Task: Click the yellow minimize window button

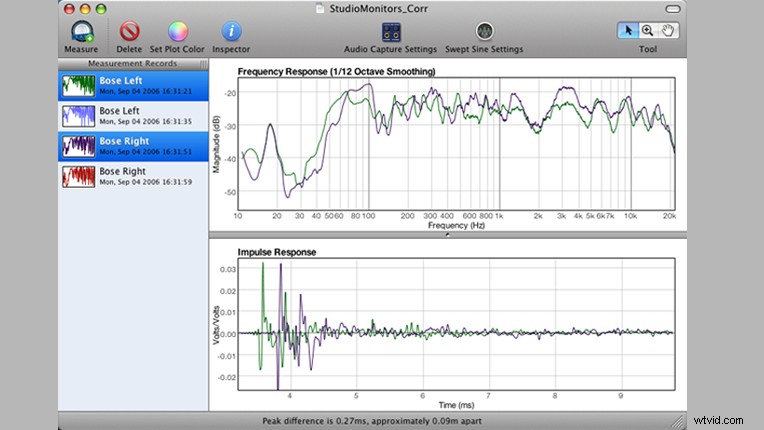Action: coord(85,9)
